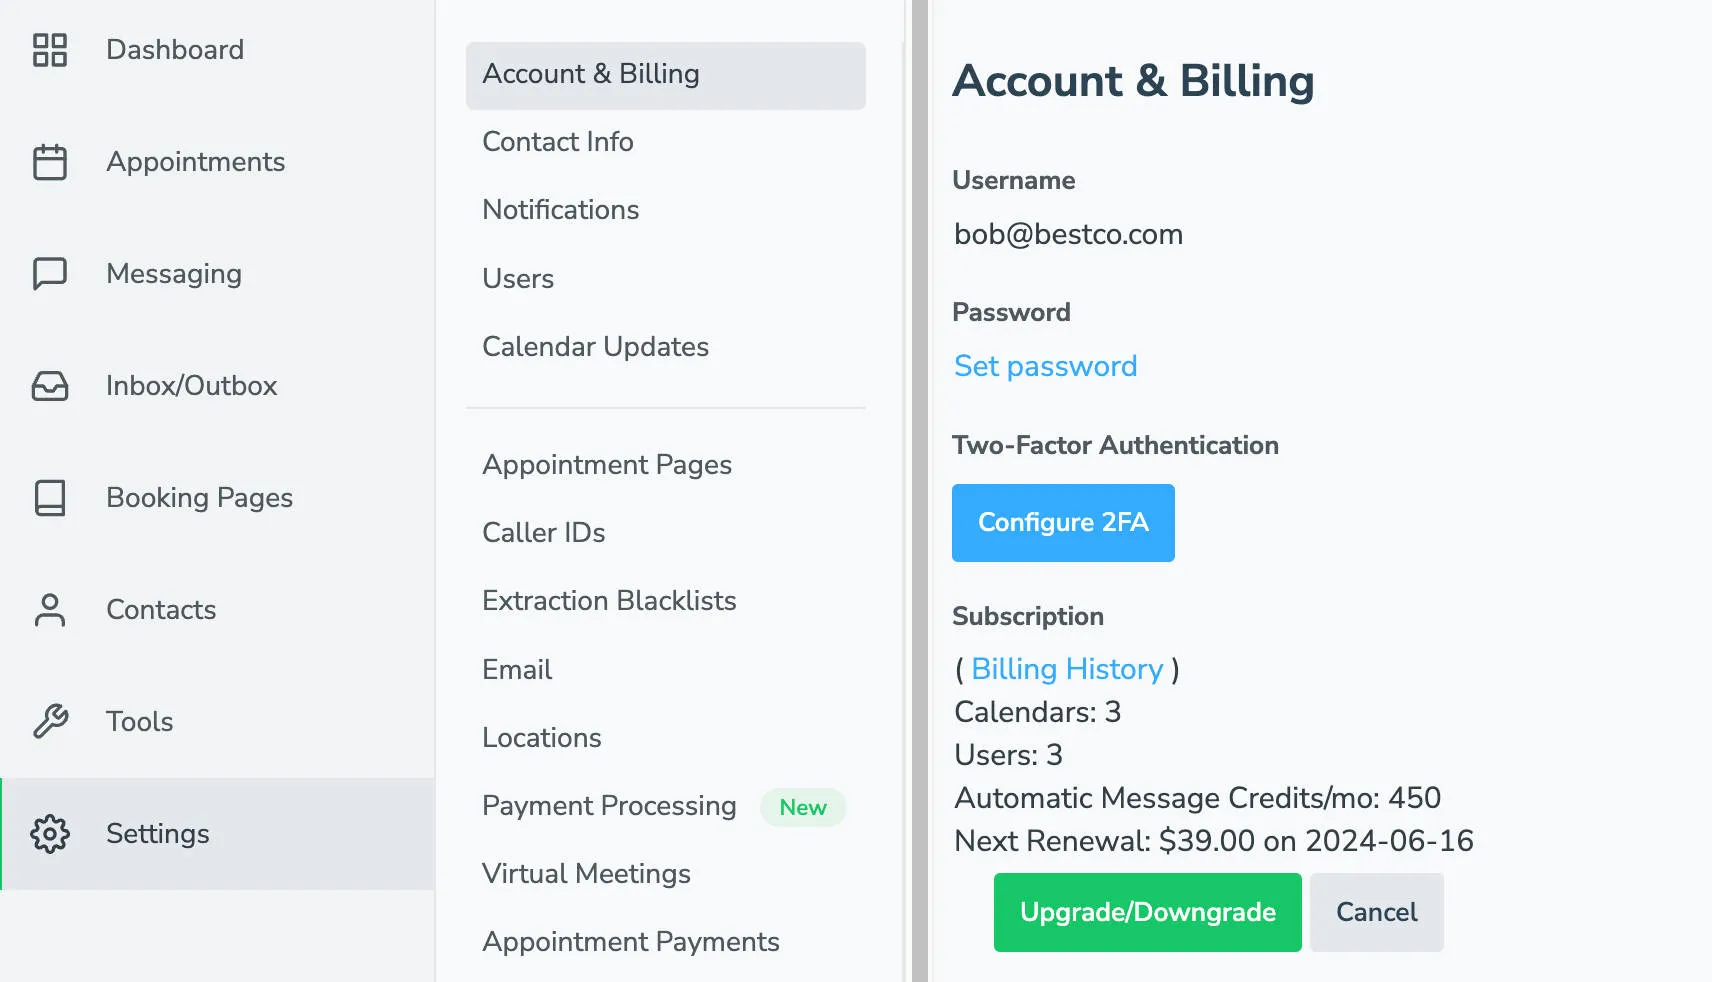Screen dimensions: 1712x982
Task: Open Calendar Updates settings
Action: tap(596, 346)
